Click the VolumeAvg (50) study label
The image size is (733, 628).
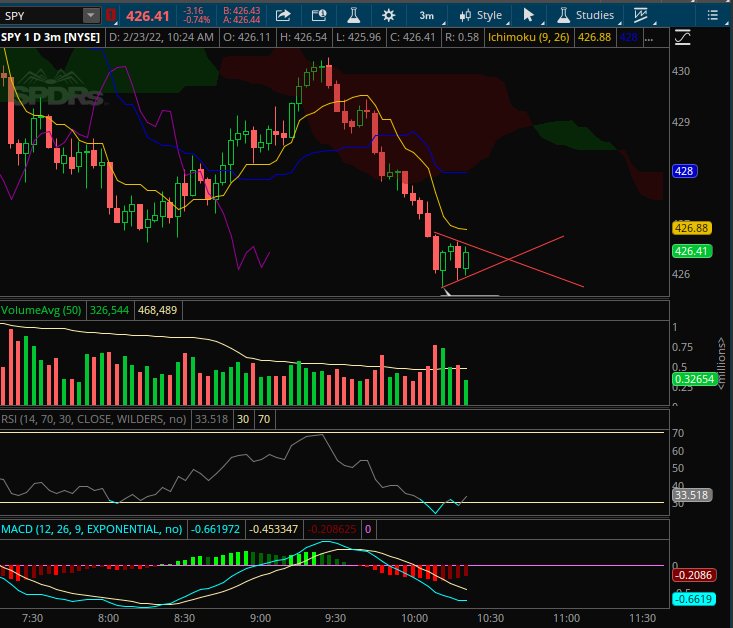click(41, 310)
